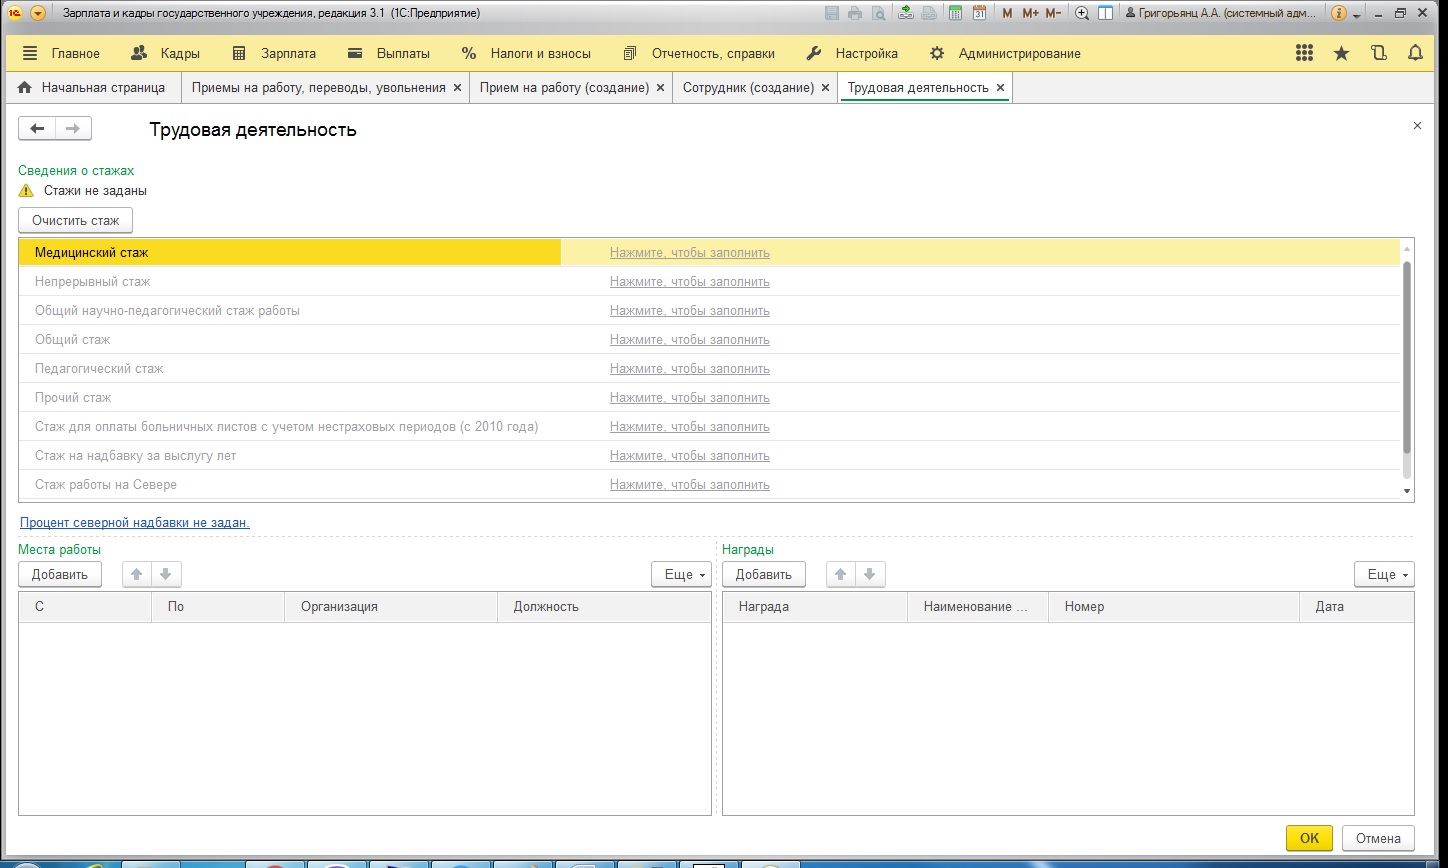
Task: Open the notifications bell icon
Action: (x=1415, y=54)
